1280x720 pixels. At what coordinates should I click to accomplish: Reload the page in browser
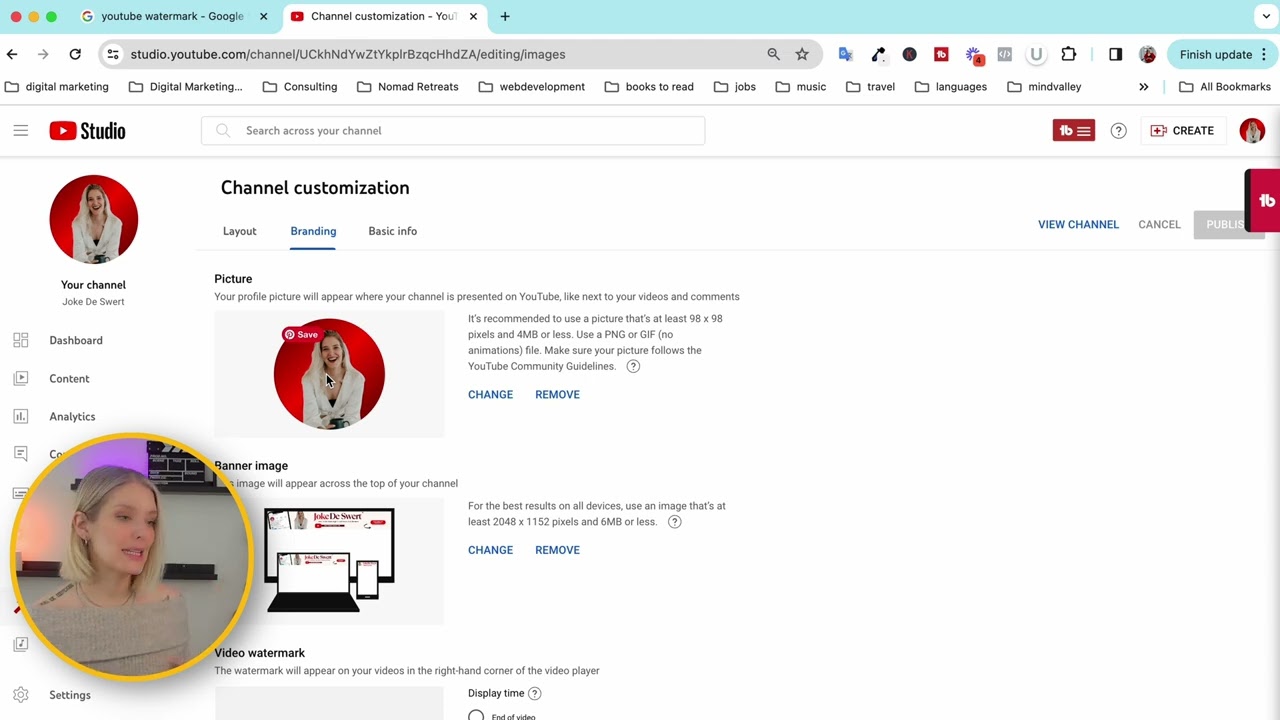click(x=75, y=54)
